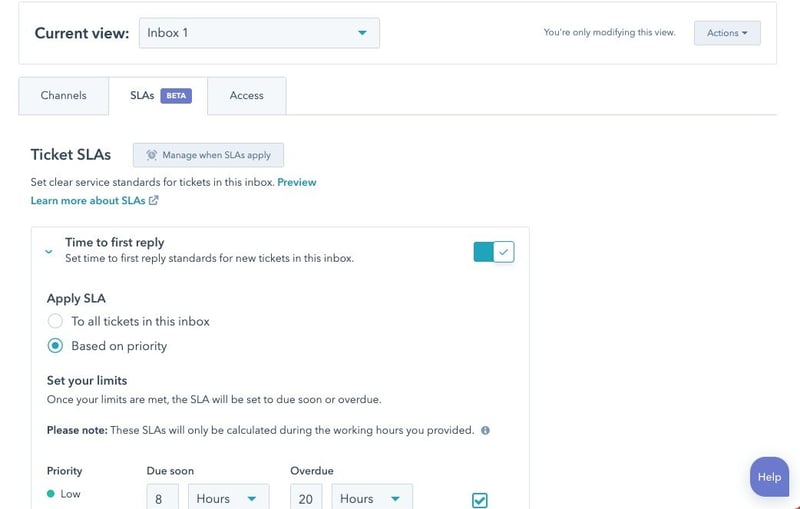Open the Current view Inbox 1 dropdown
The width and height of the screenshot is (800, 509).
tap(259, 33)
